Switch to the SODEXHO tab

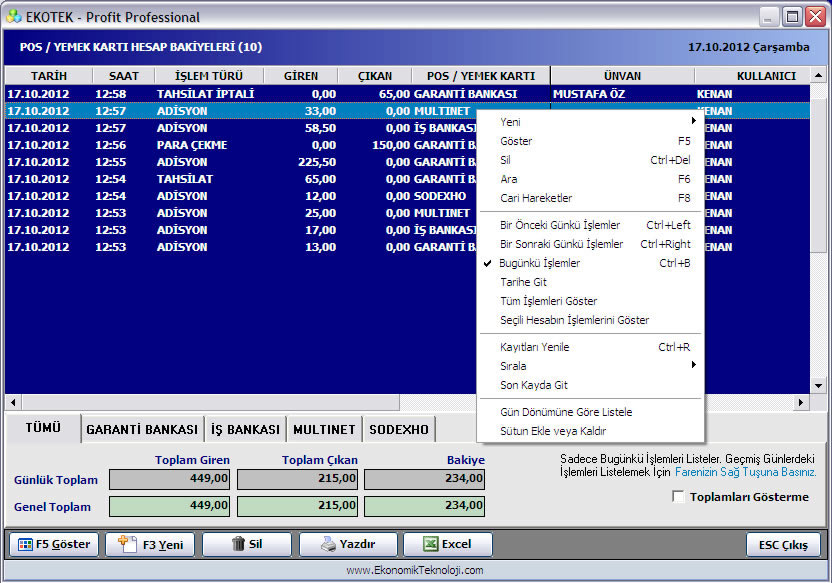[x=399, y=429]
